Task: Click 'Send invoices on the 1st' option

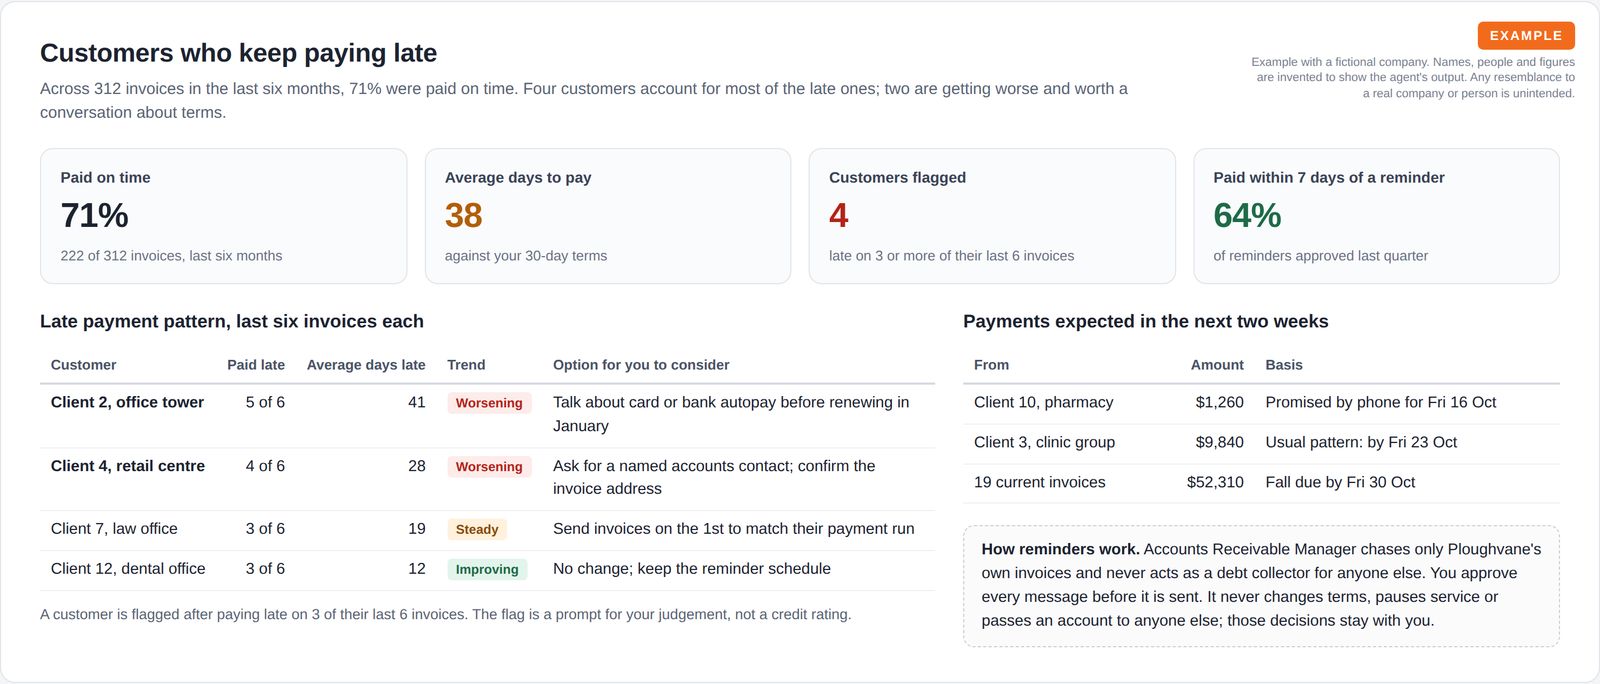Action: (x=733, y=529)
